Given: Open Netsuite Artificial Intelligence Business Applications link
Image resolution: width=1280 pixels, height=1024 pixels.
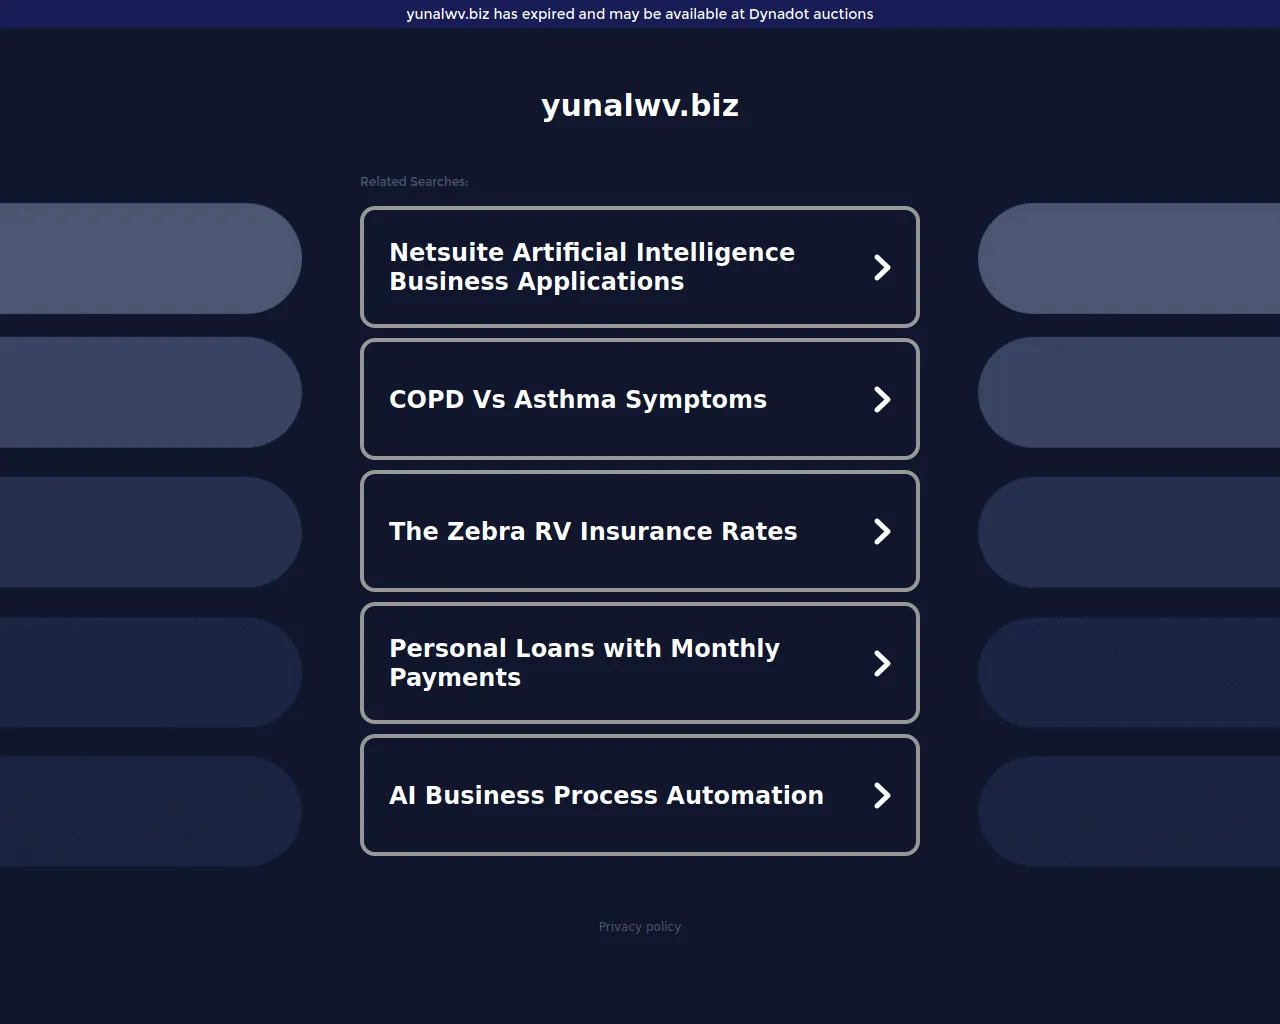Looking at the screenshot, I should 591,267.
